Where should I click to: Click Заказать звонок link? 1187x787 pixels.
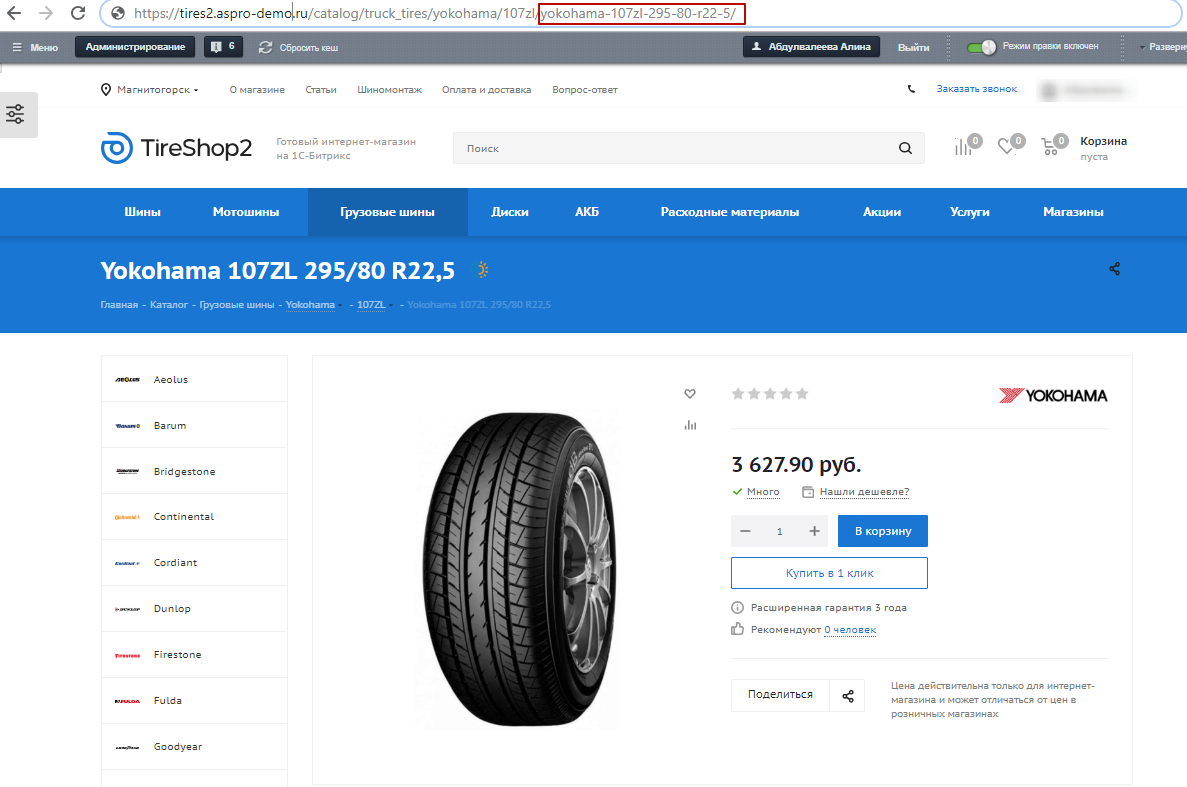click(977, 89)
